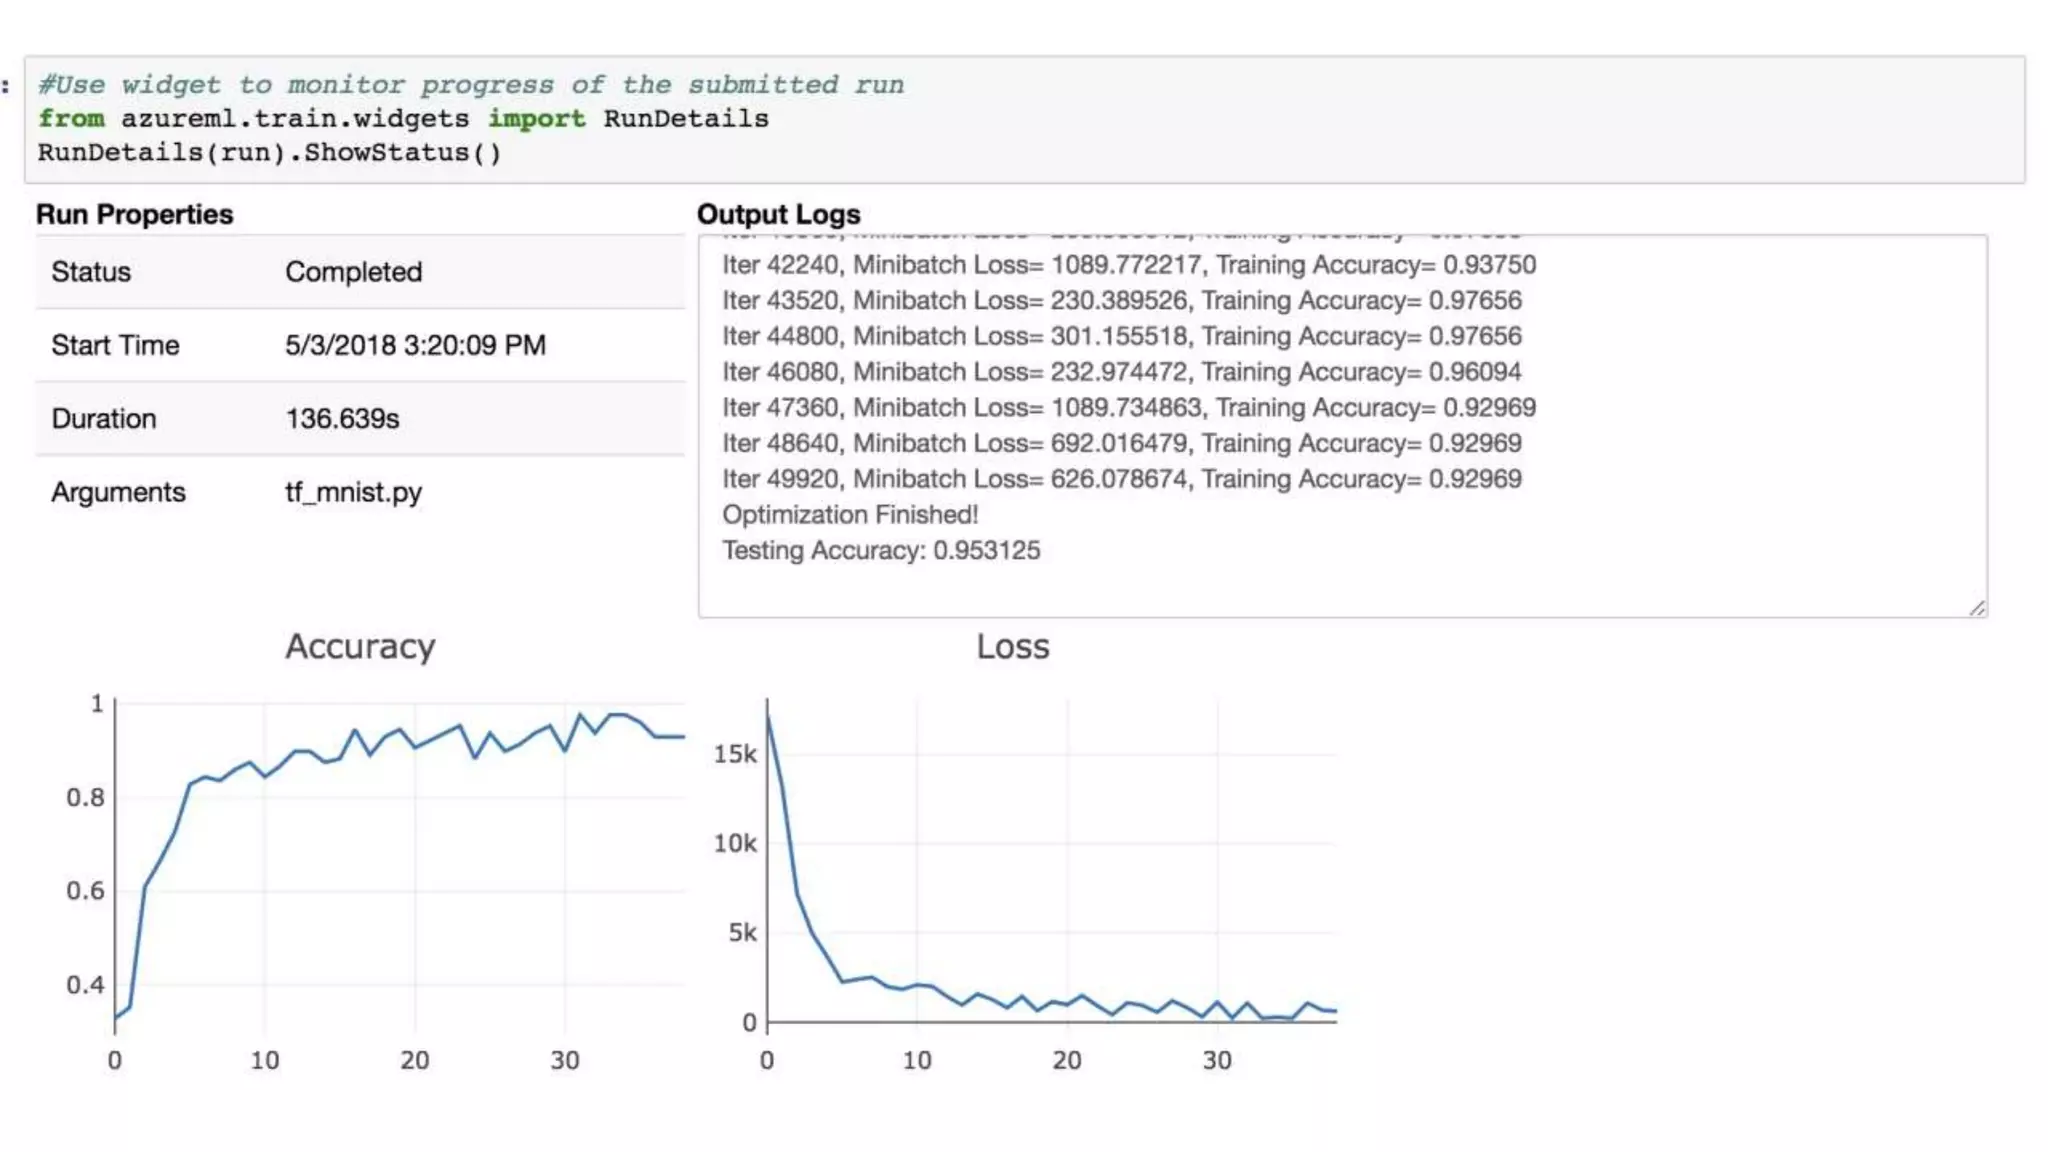This screenshot has width=2048, height=1152.
Task: Click the 'Arguments' property label
Action: [x=118, y=492]
